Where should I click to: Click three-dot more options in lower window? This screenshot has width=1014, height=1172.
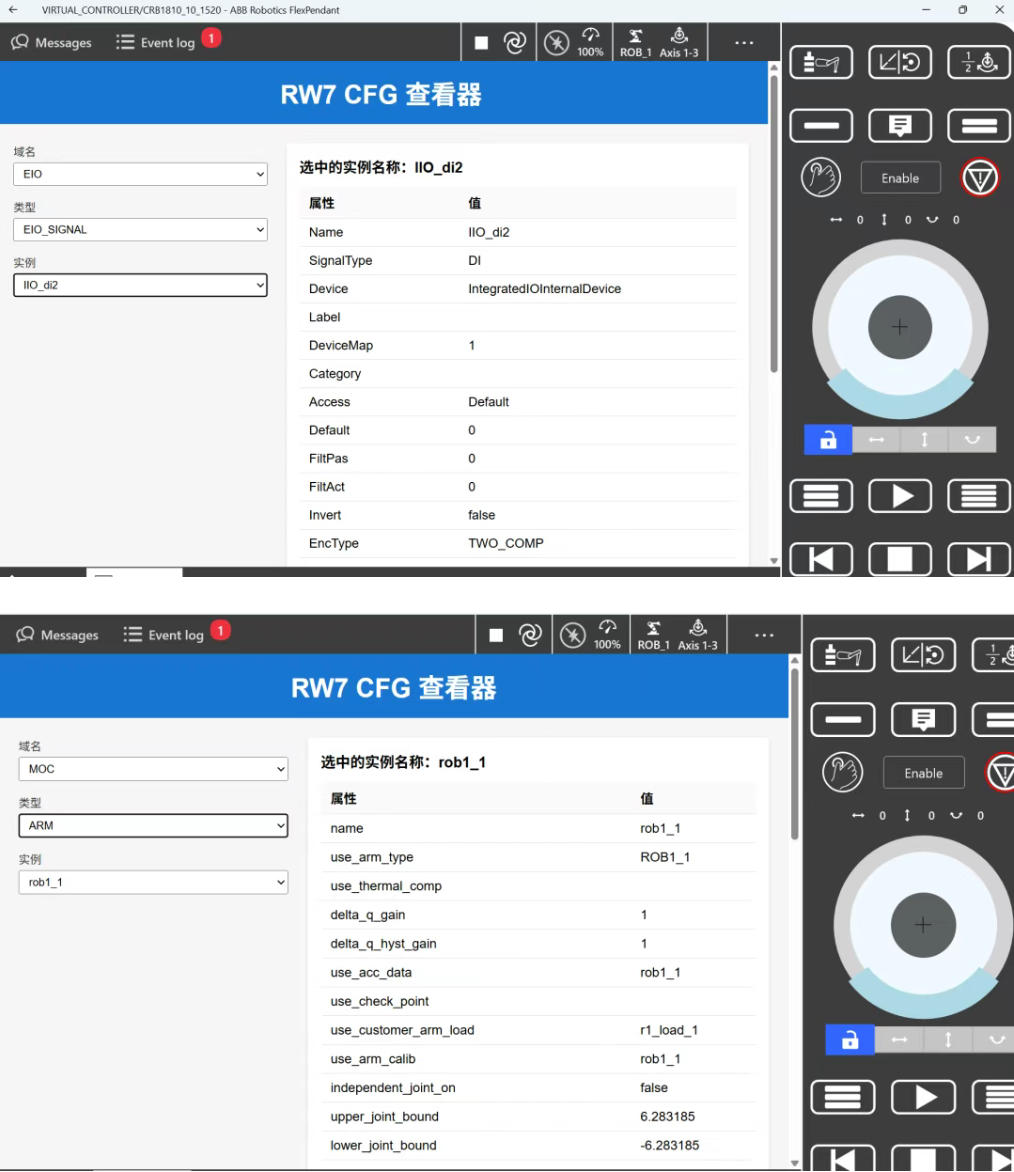tap(764, 635)
